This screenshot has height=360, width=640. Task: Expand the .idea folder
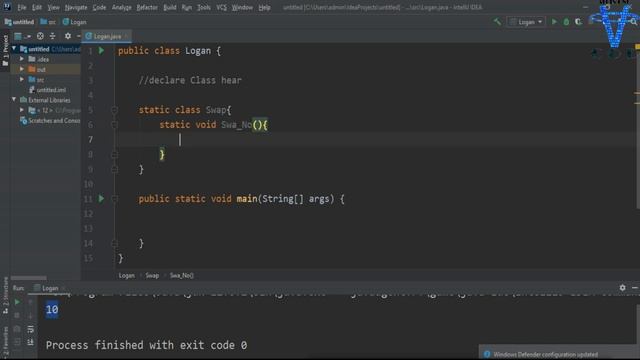[x=22, y=59]
